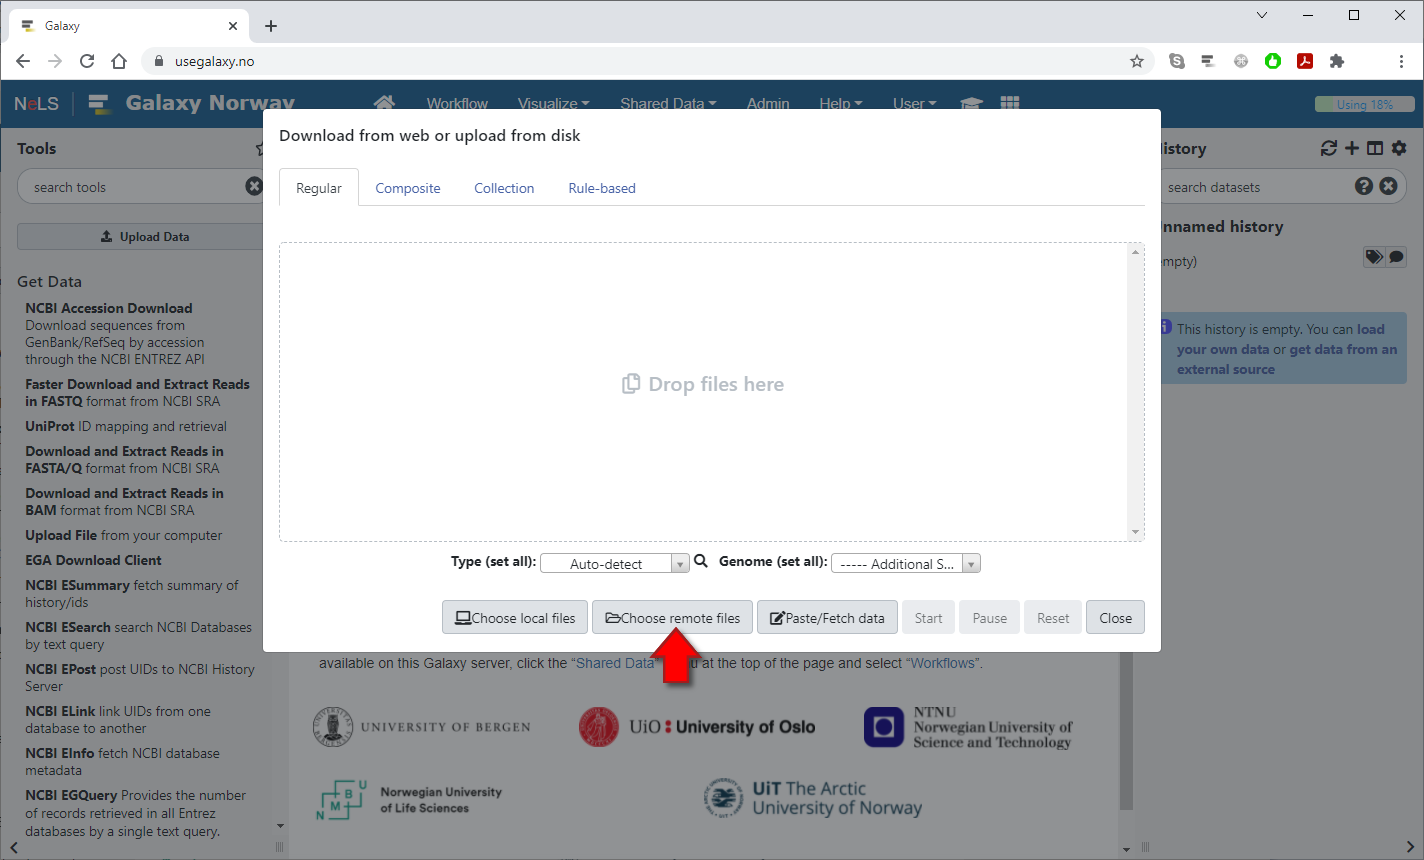Open history options gear icon
This screenshot has width=1424, height=860.
(1399, 148)
